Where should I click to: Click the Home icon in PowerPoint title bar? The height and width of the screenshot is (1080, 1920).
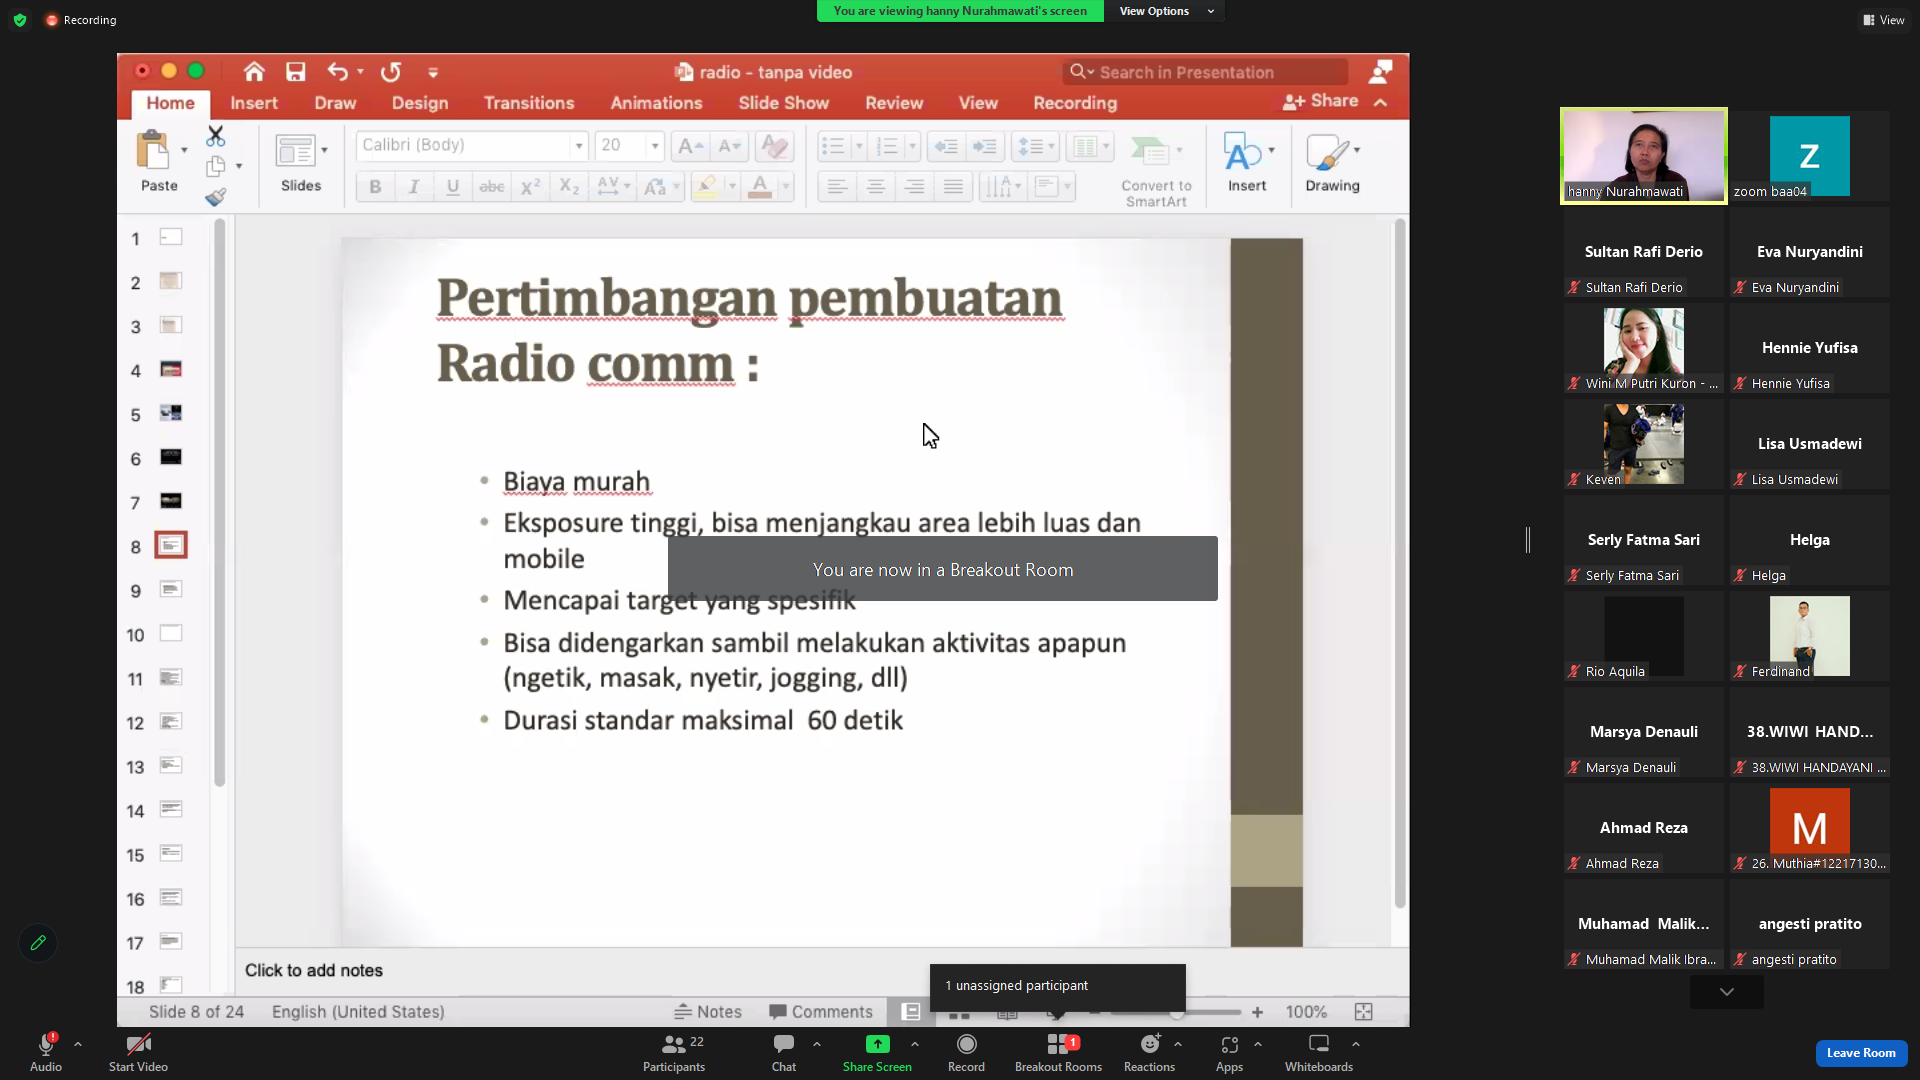pos(254,72)
